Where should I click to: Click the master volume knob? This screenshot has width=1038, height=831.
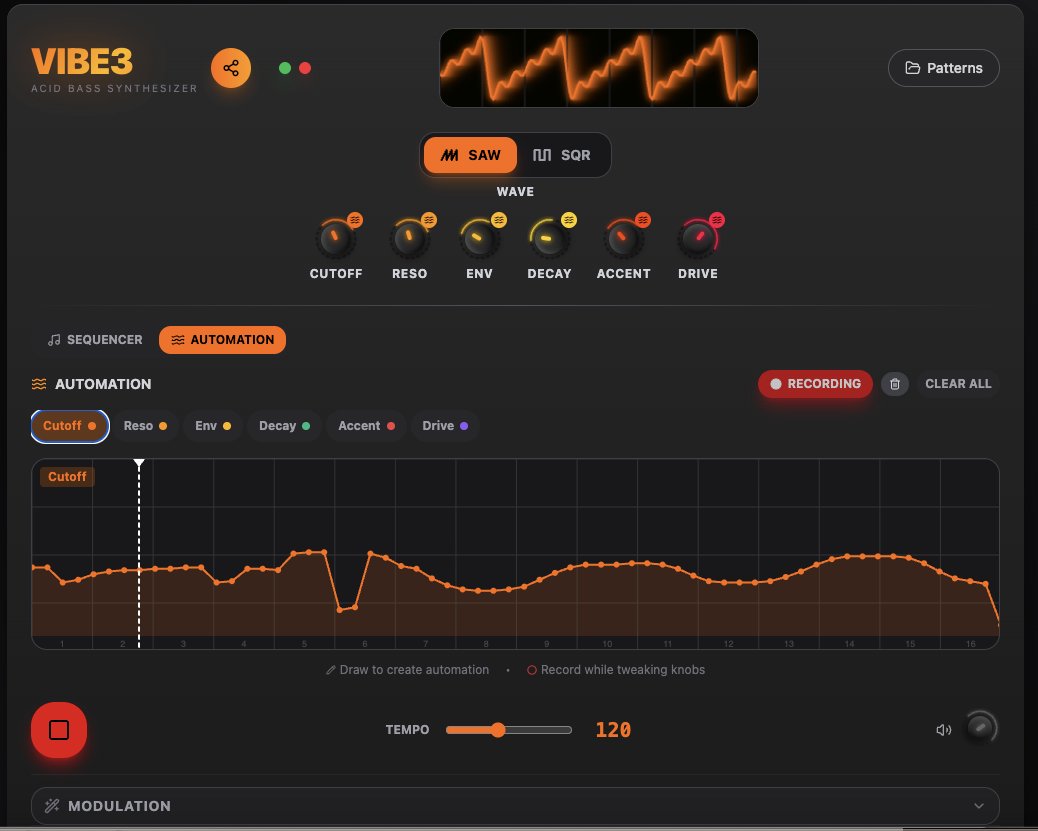(980, 728)
